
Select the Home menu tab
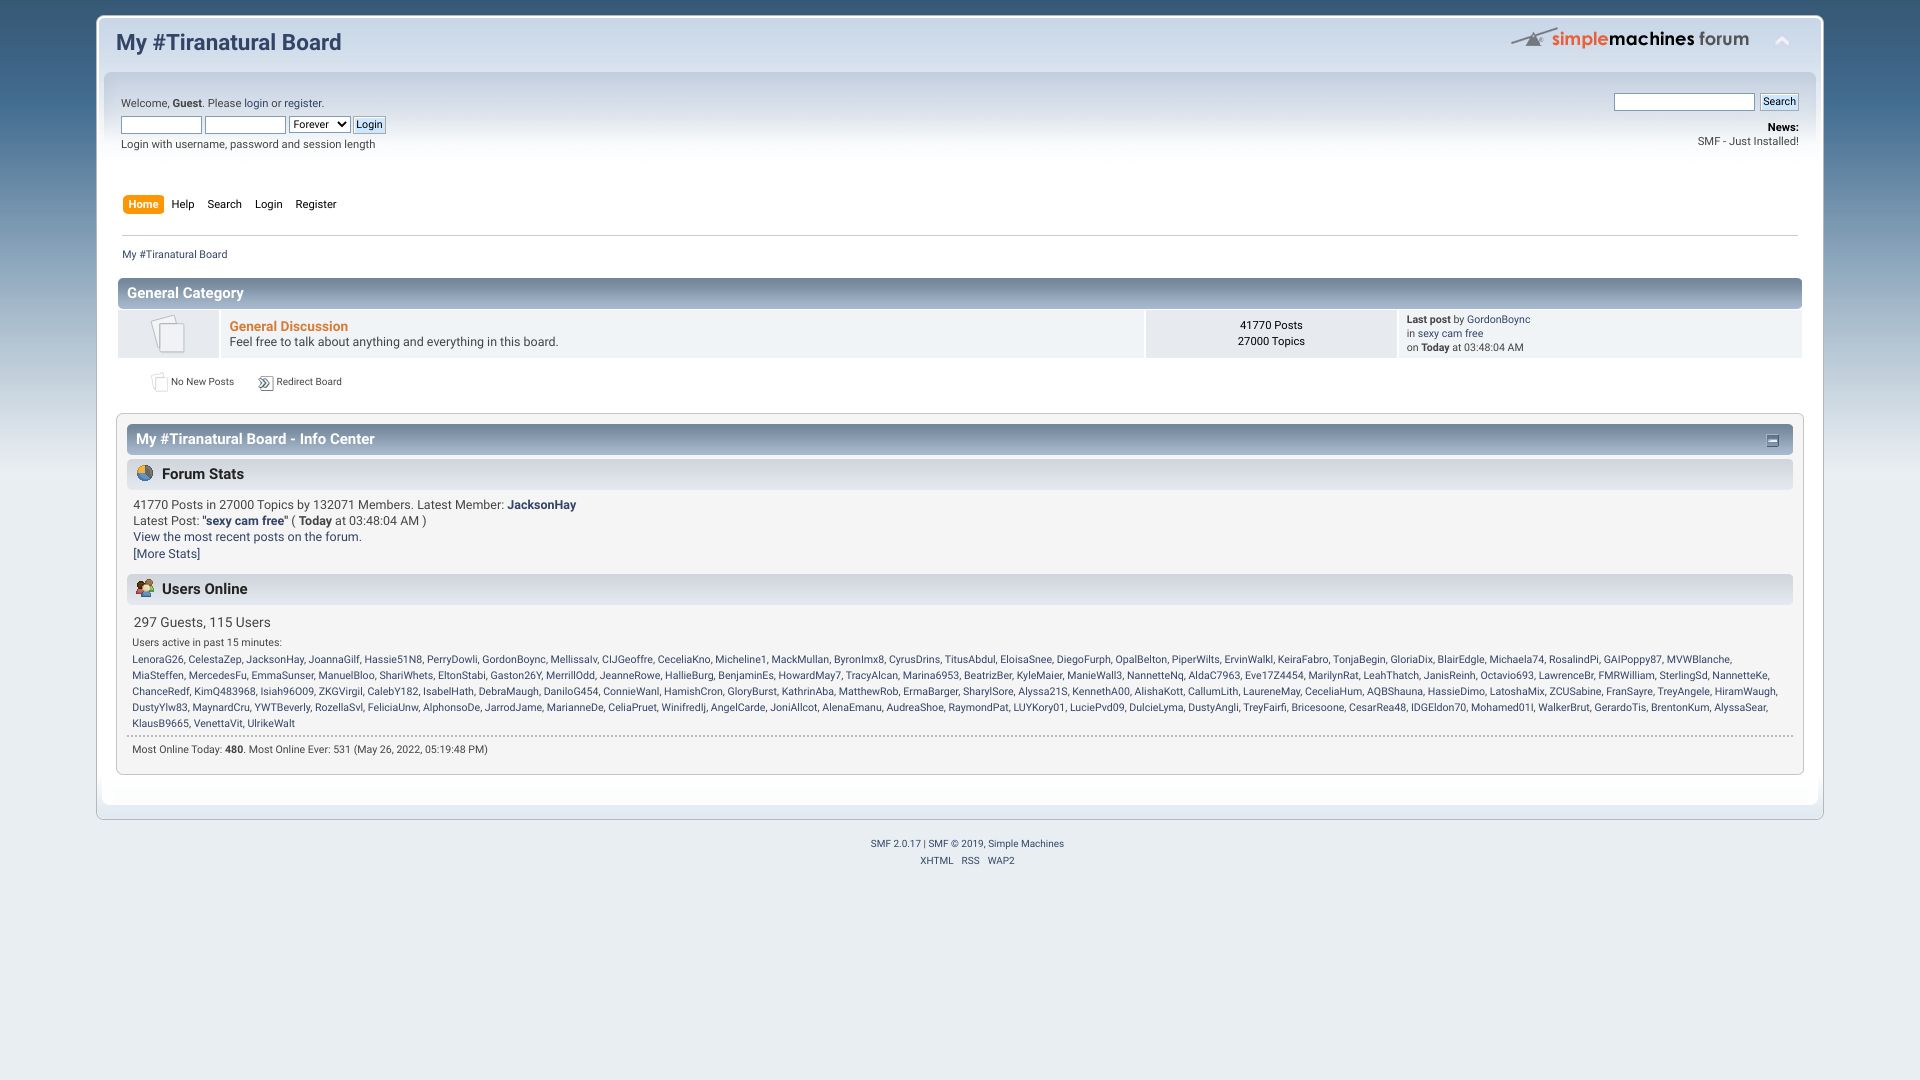coord(142,204)
